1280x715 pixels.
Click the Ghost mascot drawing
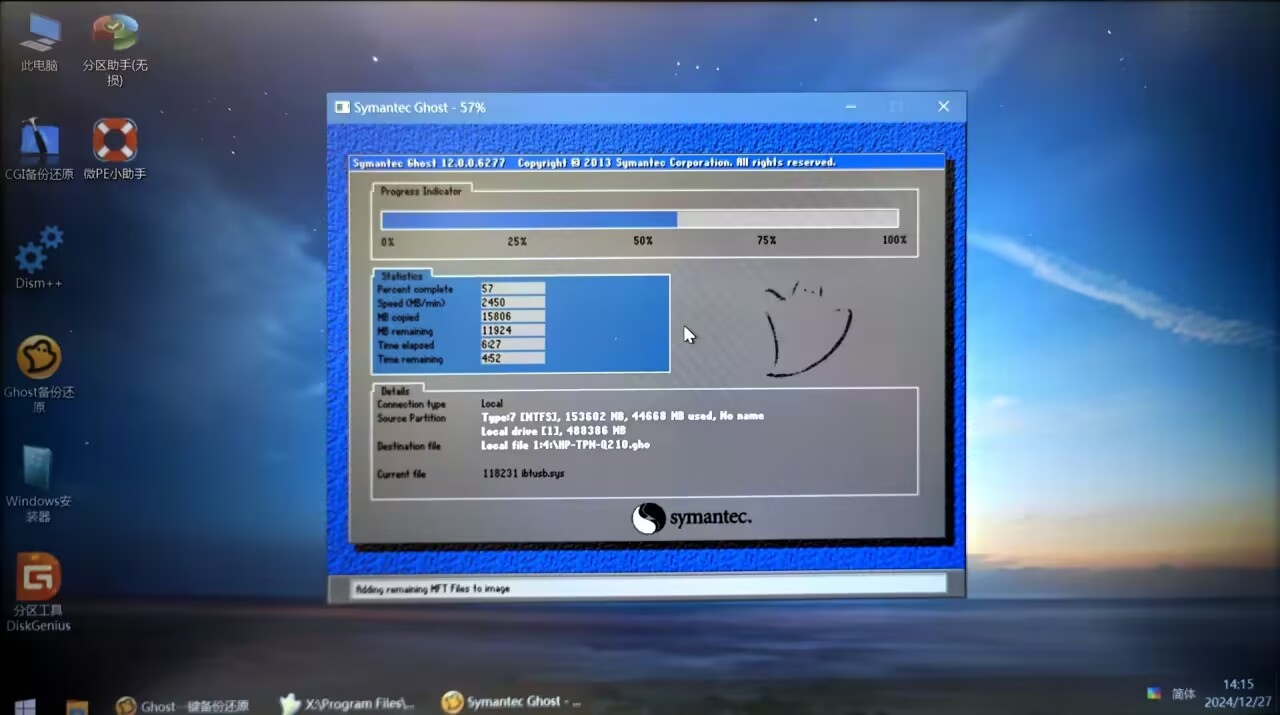click(x=807, y=329)
